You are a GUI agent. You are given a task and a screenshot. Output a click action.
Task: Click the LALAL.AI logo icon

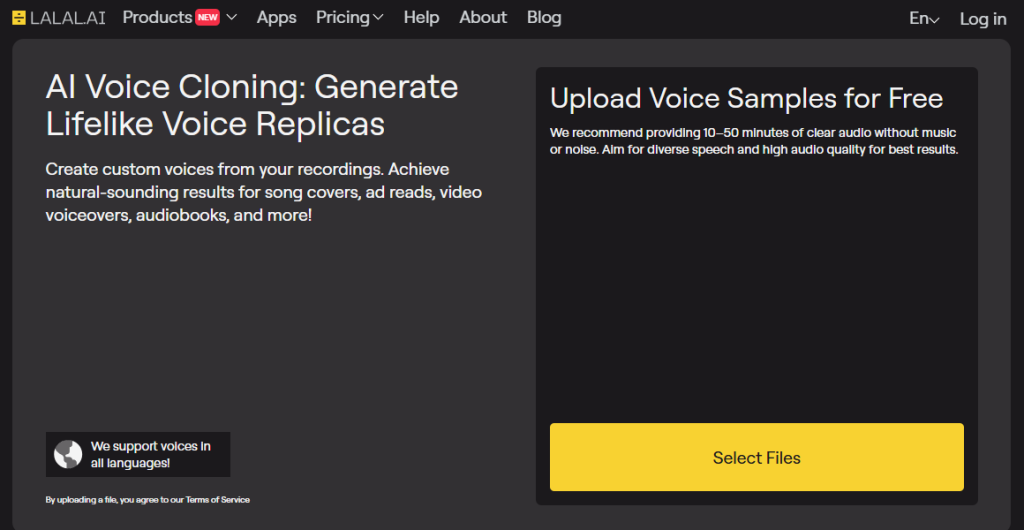tap(19, 18)
